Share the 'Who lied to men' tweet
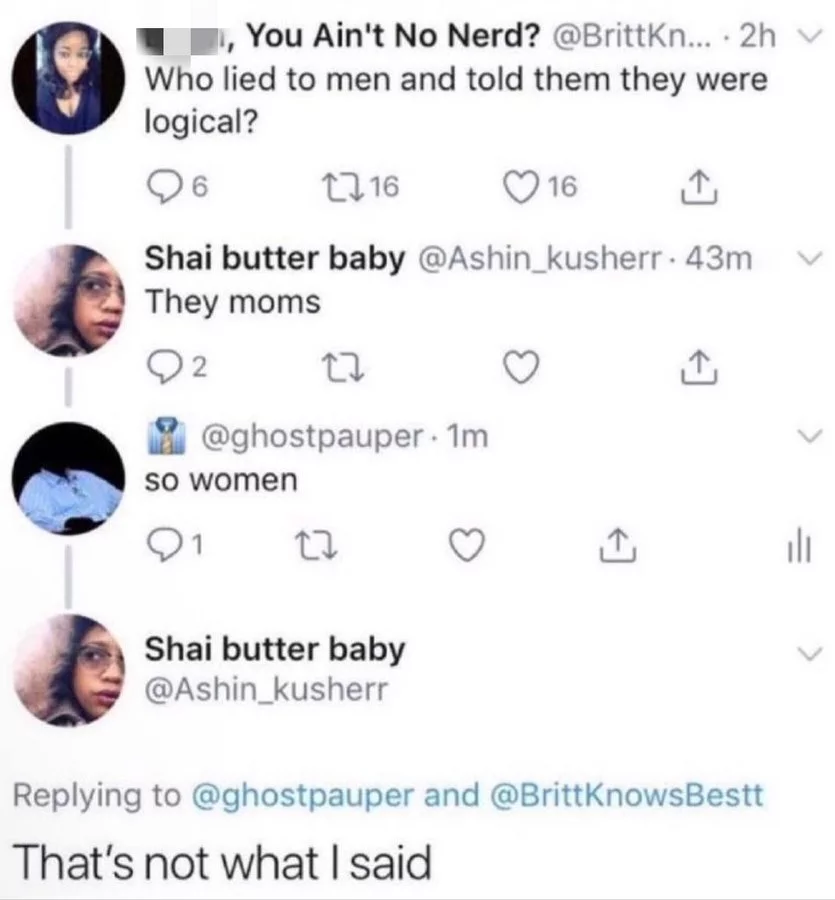 tap(698, 188)
